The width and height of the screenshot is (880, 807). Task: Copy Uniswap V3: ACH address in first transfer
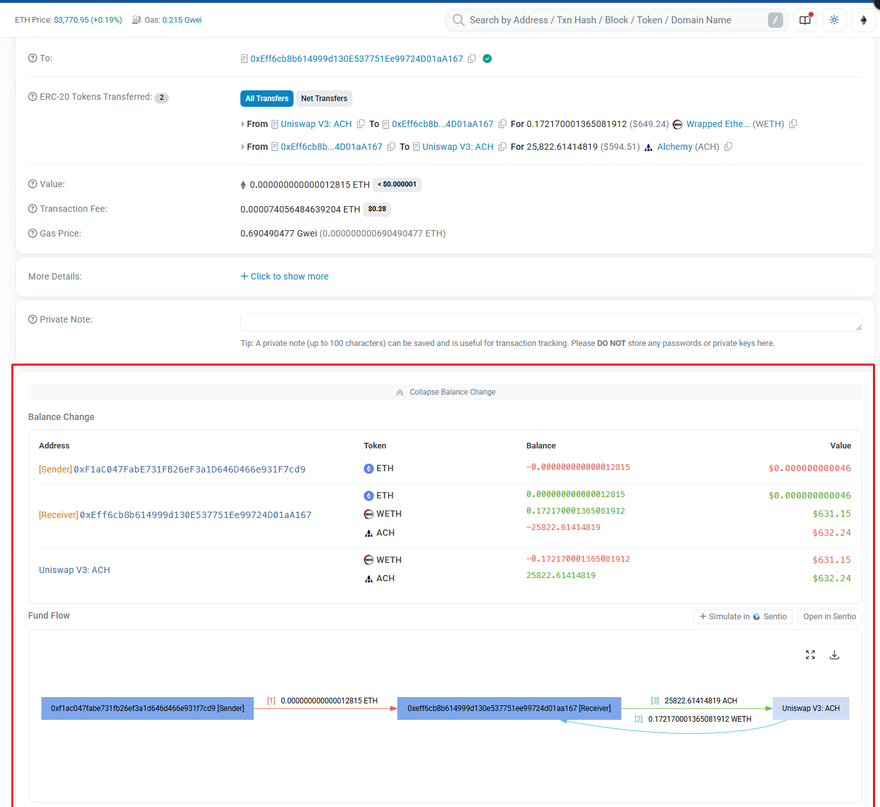(361, 123)
